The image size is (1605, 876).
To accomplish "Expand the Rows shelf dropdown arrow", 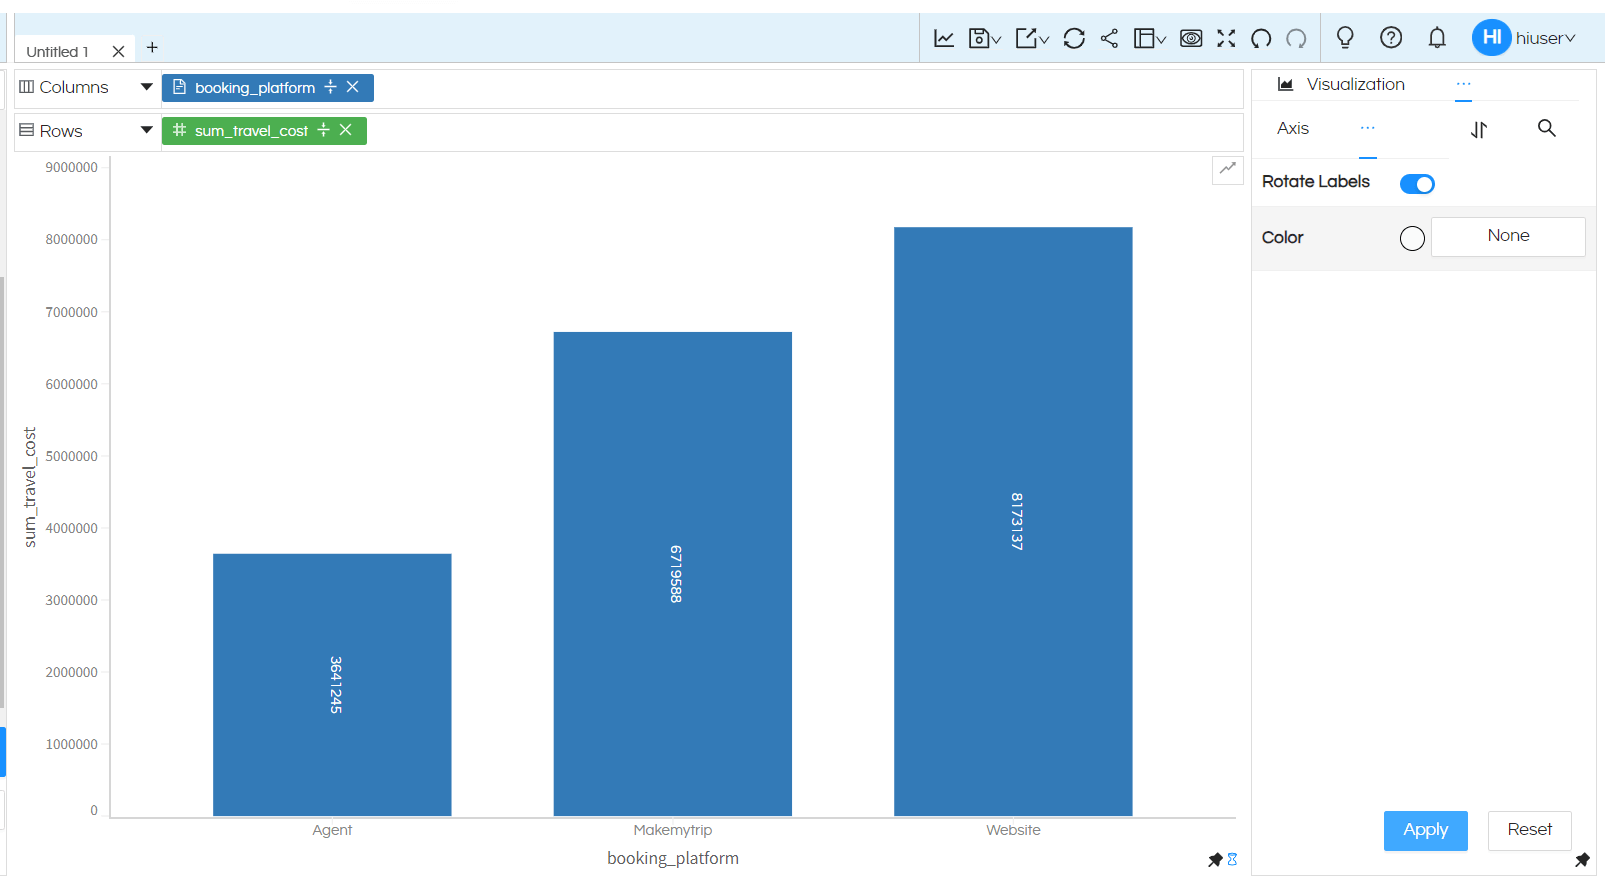I will tap(147, 130).
